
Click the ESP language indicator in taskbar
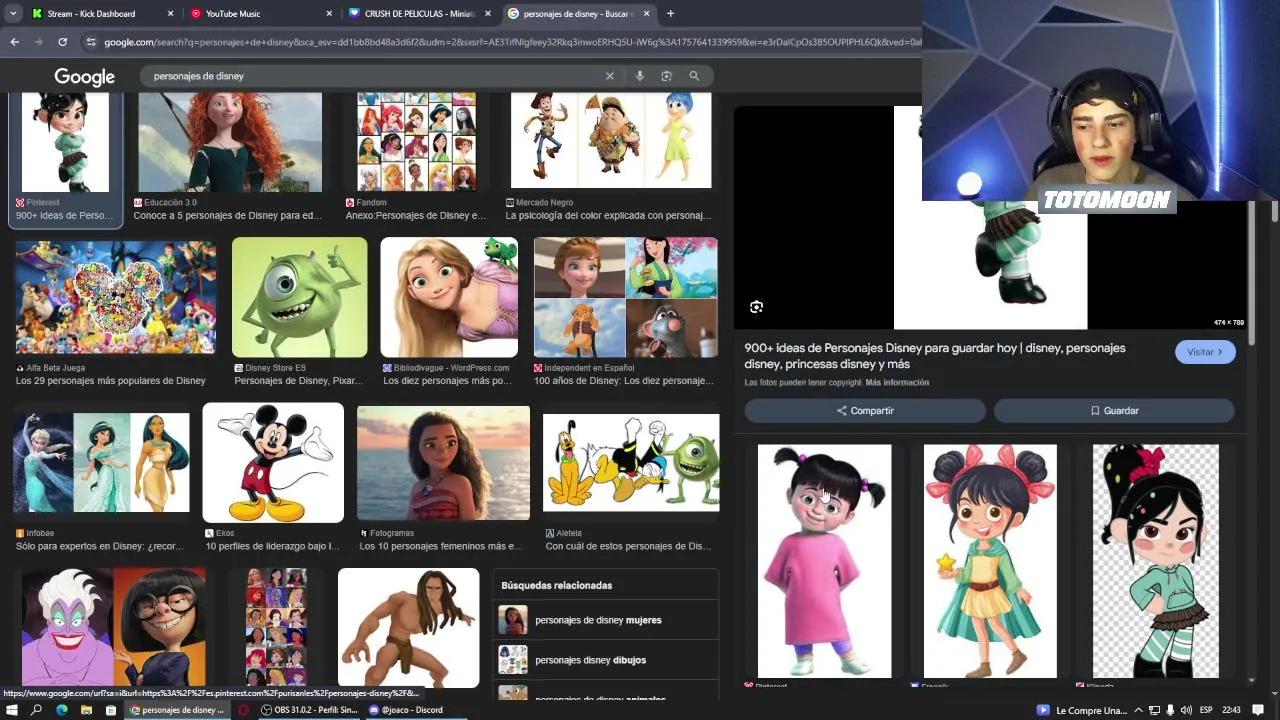[1206, 710]
